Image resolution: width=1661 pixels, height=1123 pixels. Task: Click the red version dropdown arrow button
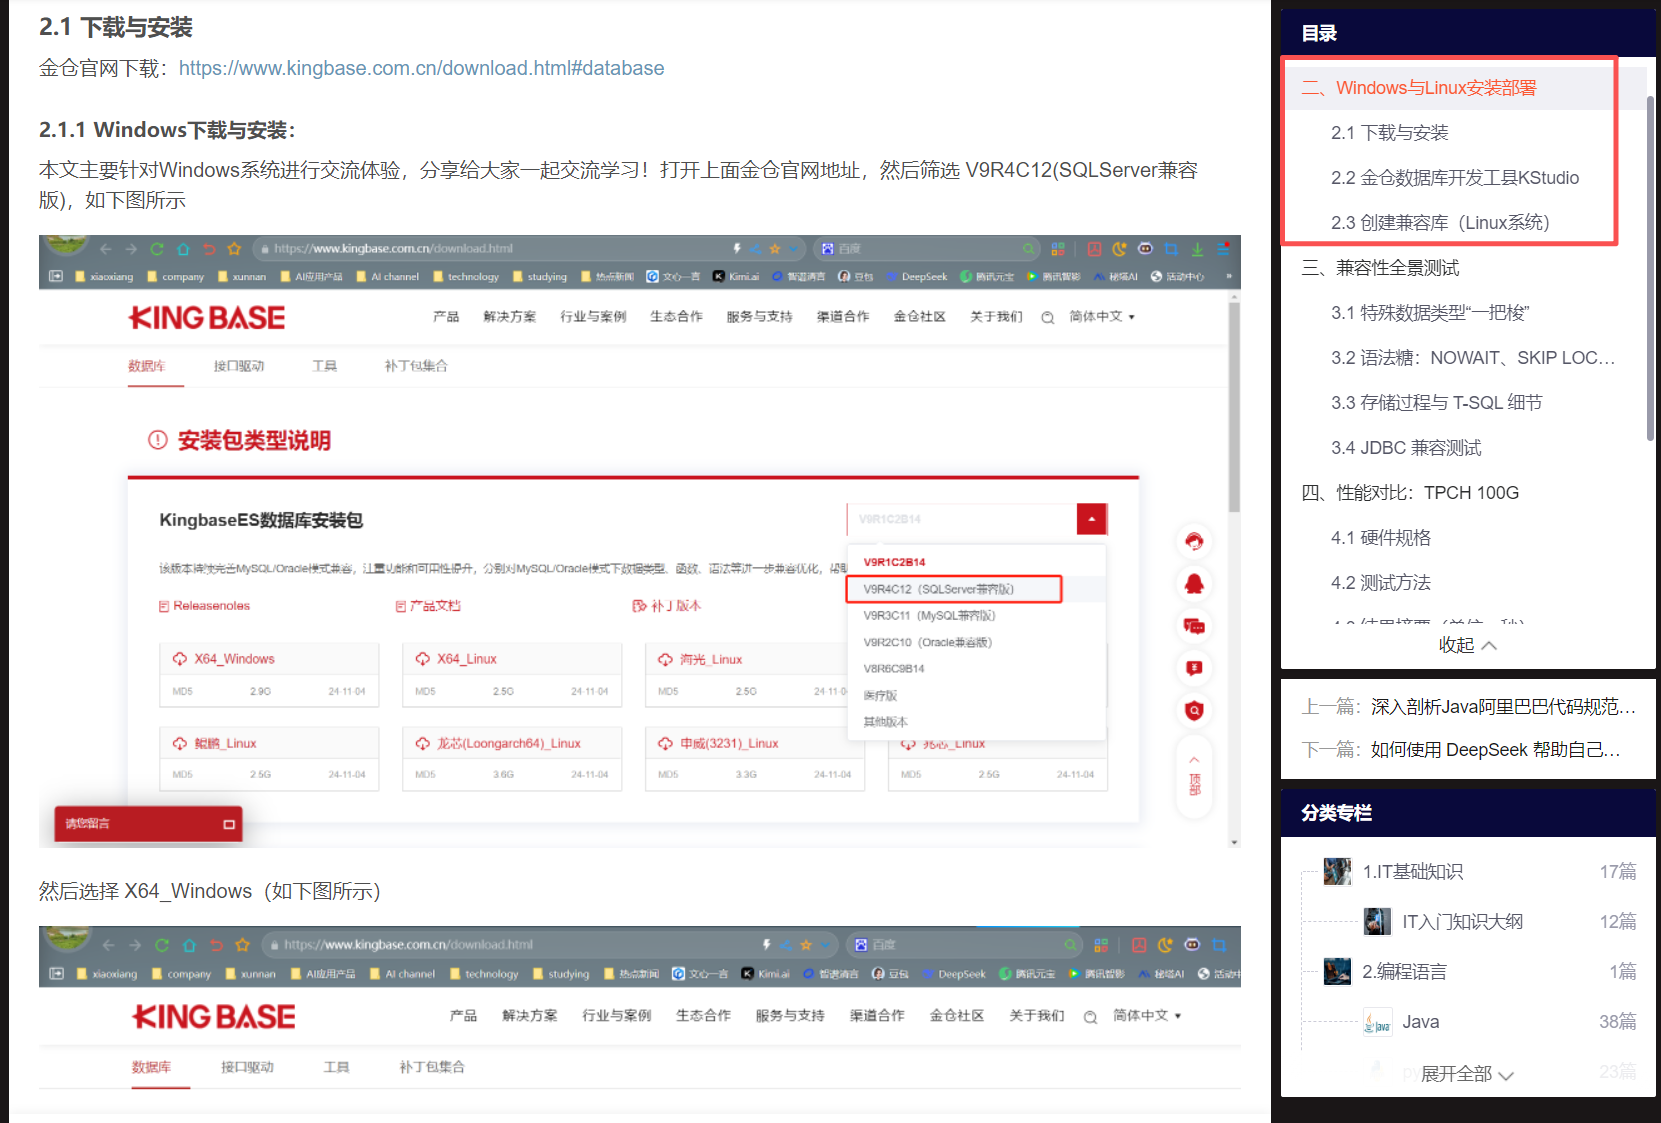click(1091, 519)
